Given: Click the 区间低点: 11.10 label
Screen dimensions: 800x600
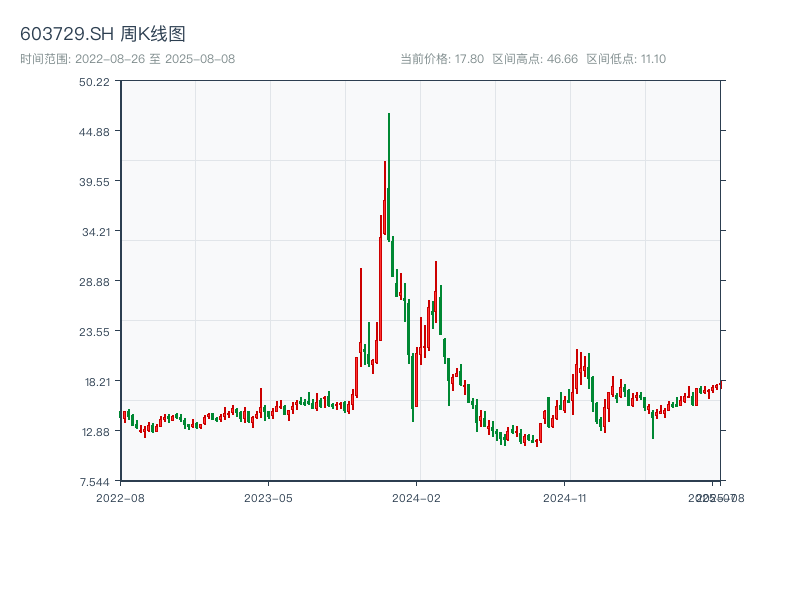Looking at the screenshot, I should [626, 59].
